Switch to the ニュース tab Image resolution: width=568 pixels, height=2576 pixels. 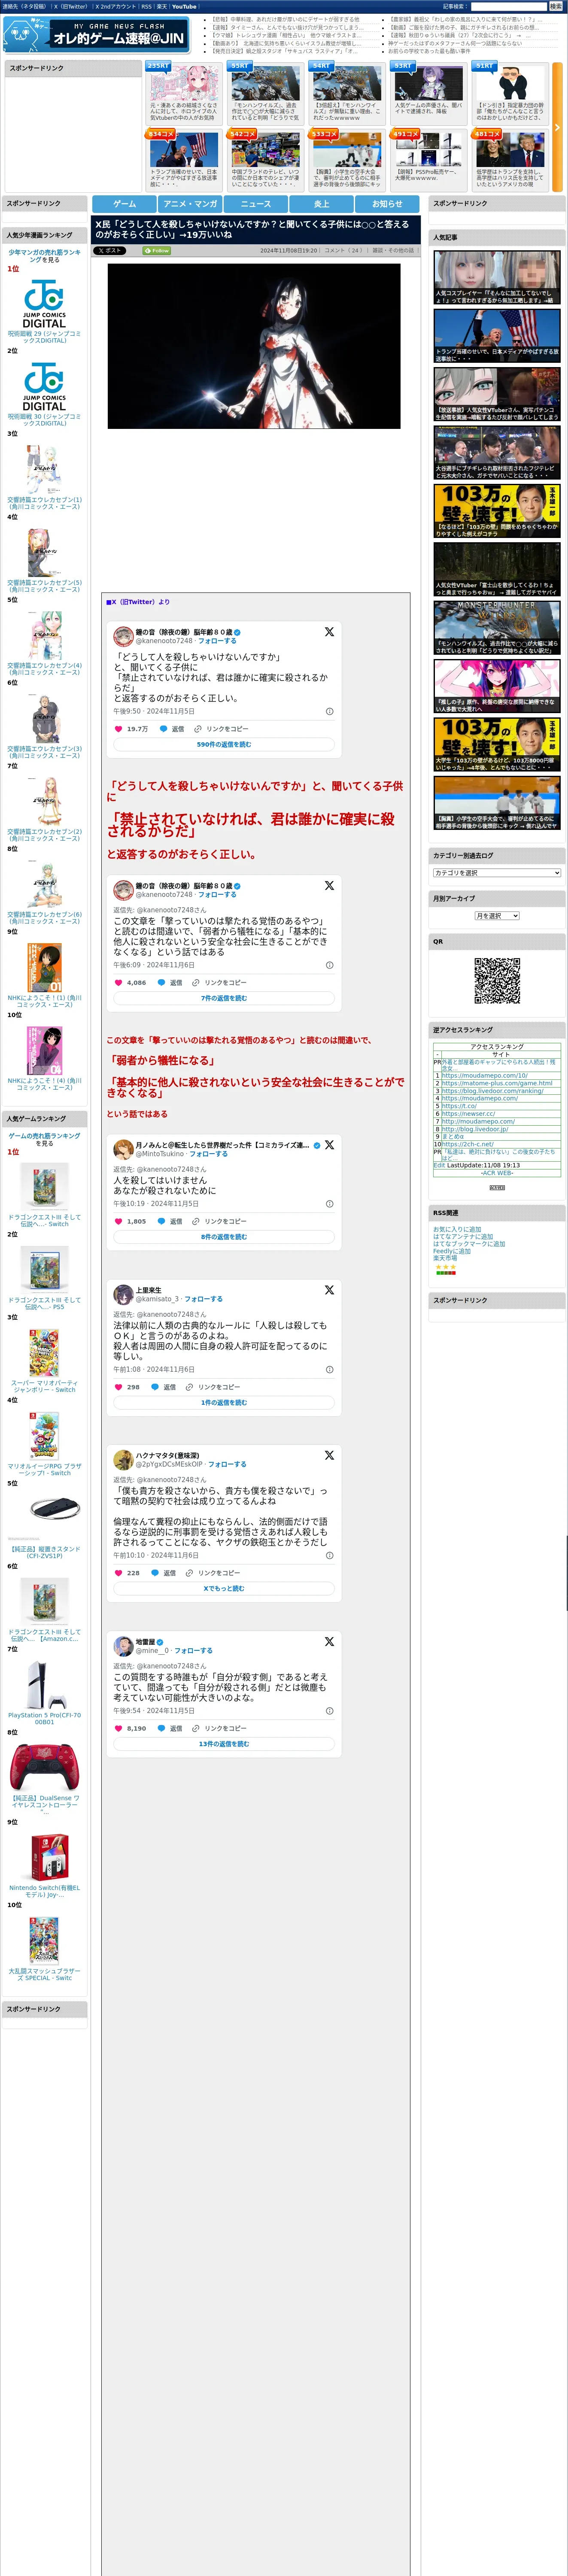point(256,203)
